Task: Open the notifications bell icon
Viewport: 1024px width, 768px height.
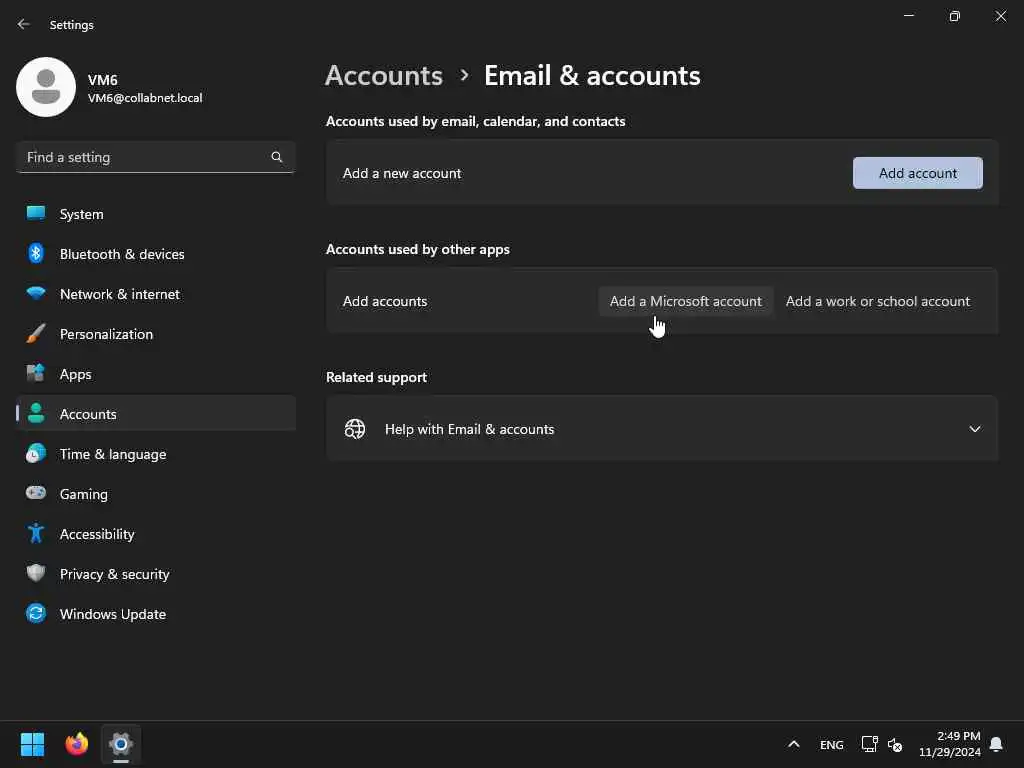Action: pyautogui.click(x=996, y=744)
